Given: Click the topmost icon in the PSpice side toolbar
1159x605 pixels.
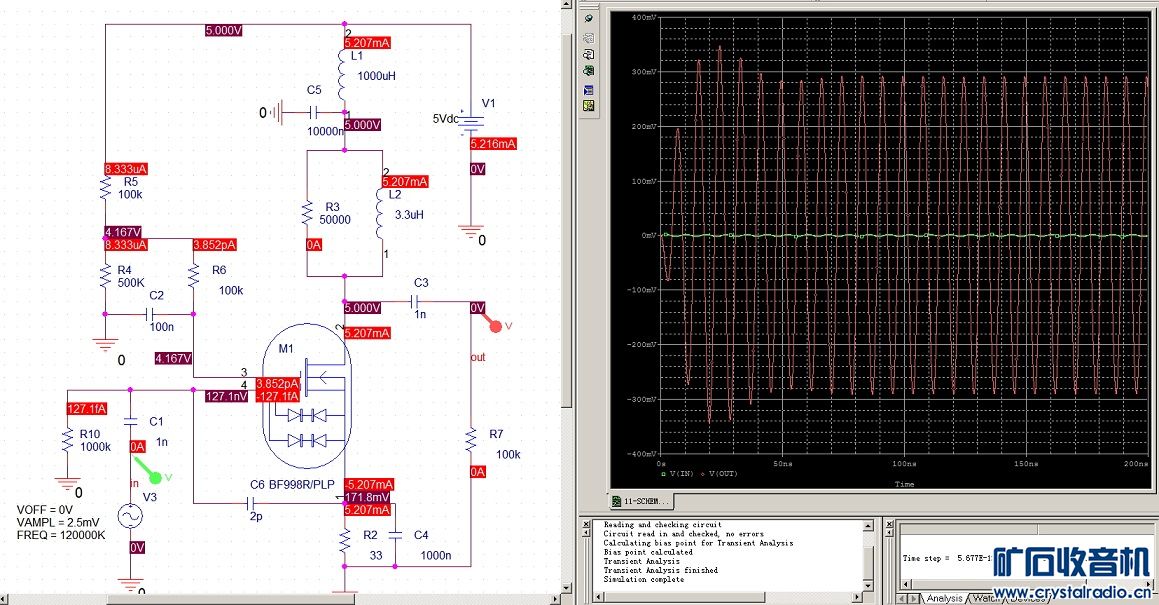Looking at the screenshot, I should [x=589, y=18].
